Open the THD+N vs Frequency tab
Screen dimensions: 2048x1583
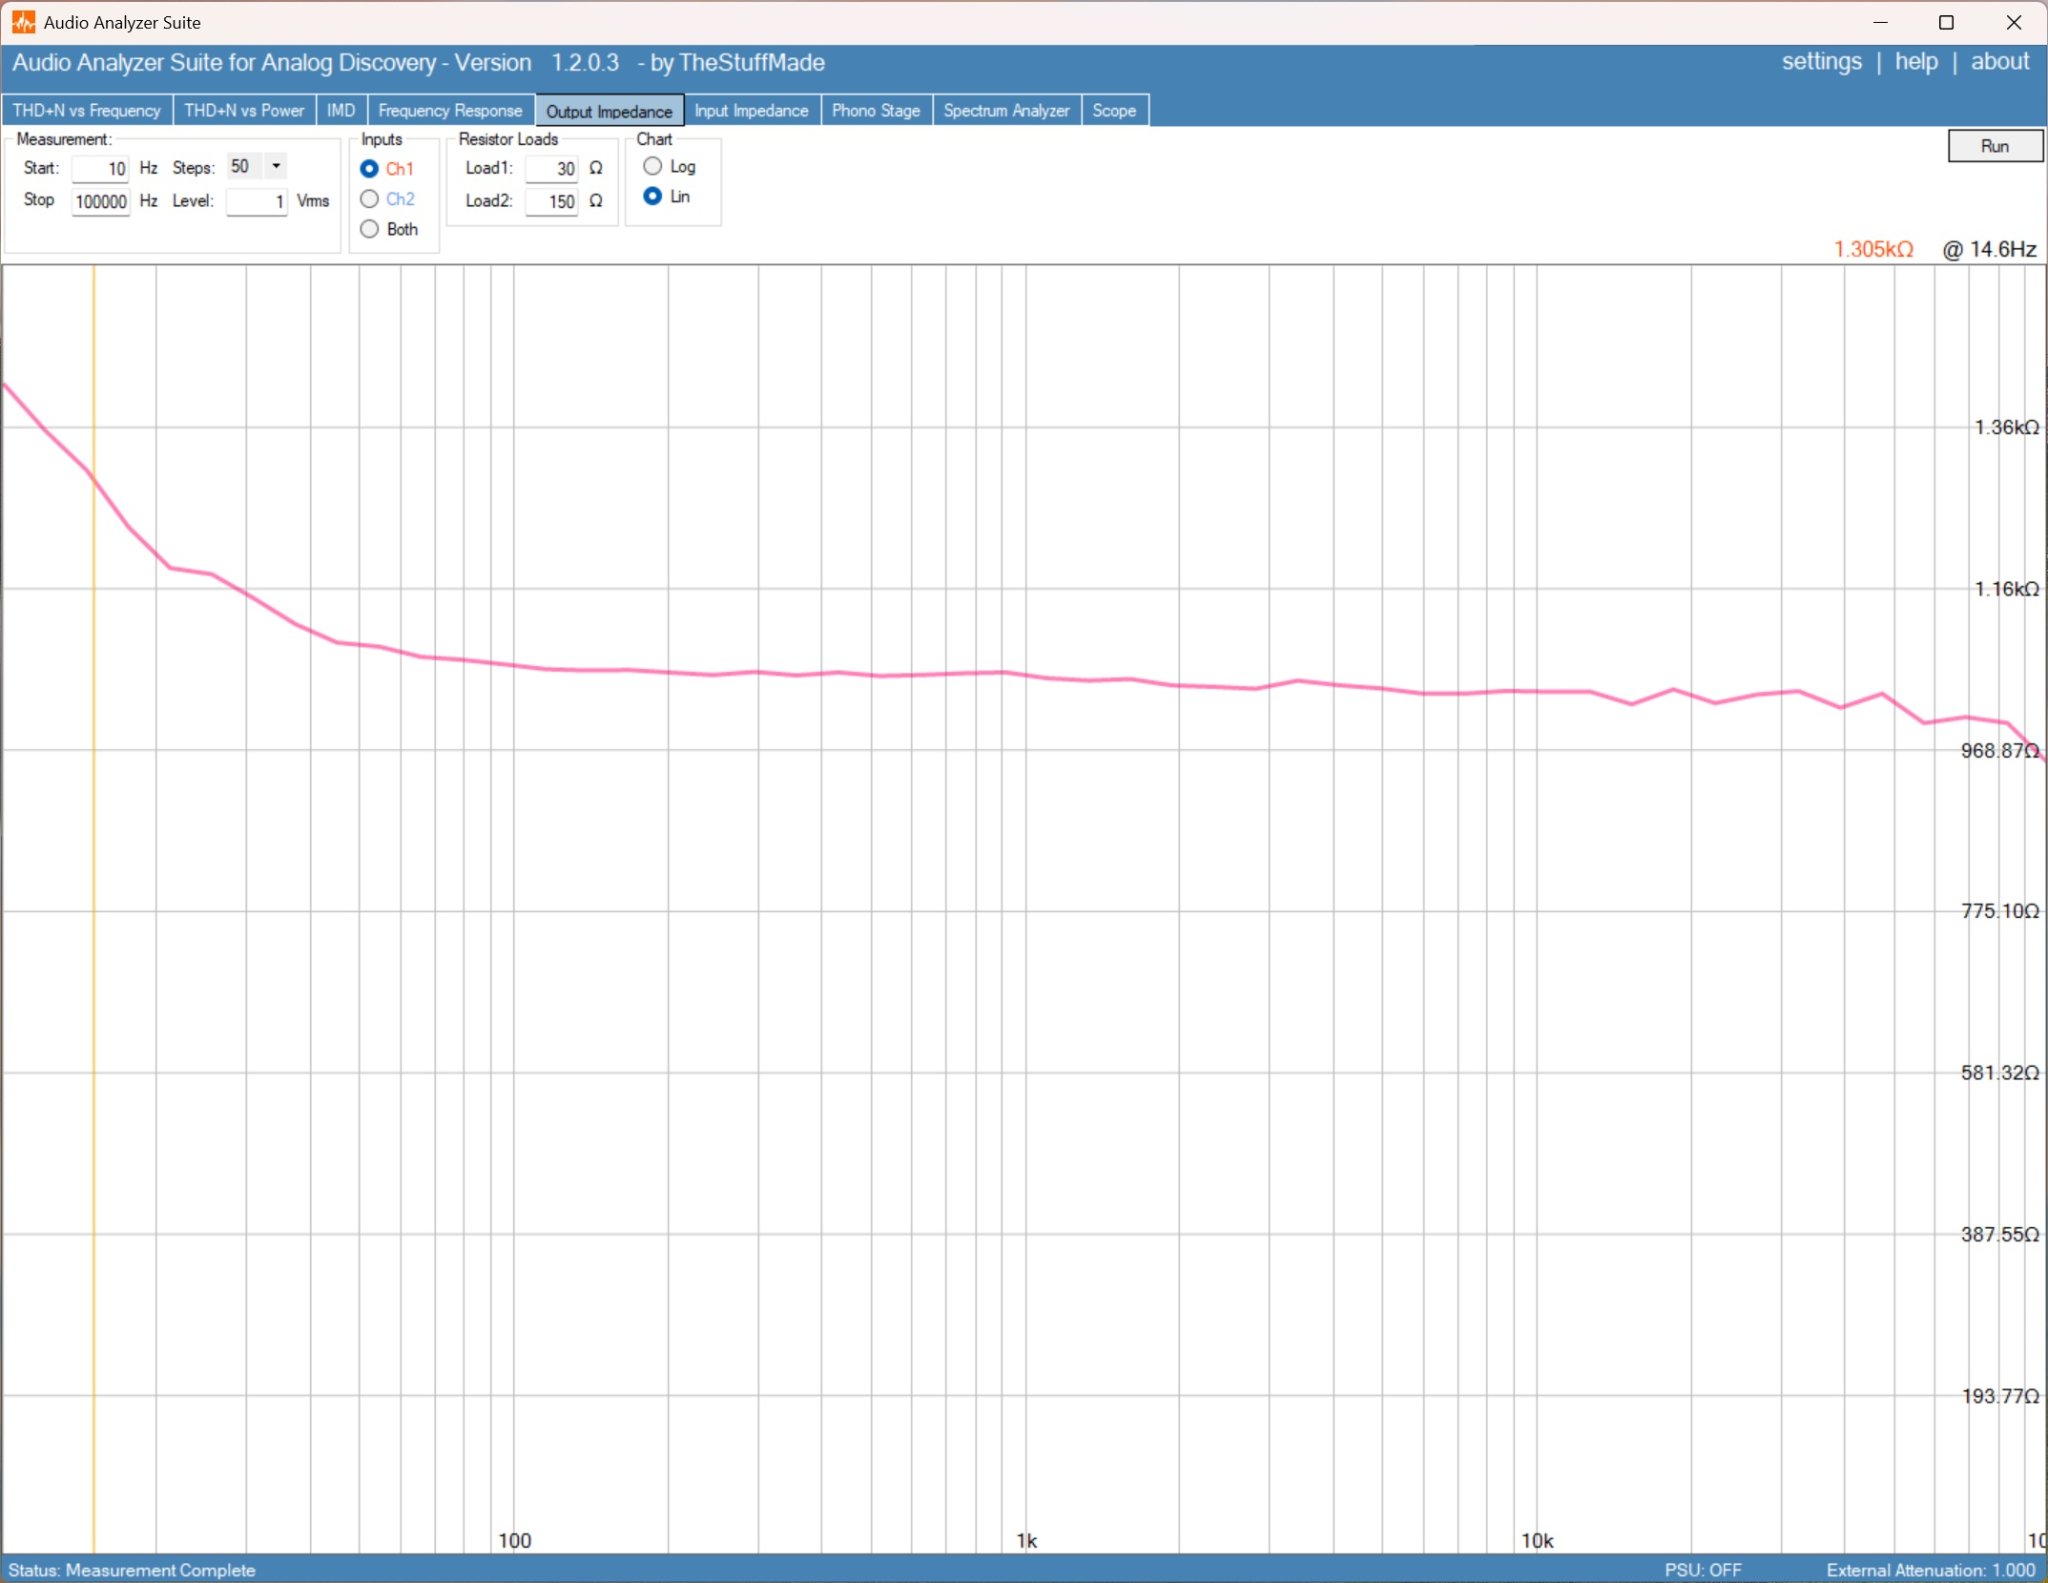(x=87, y=110)
